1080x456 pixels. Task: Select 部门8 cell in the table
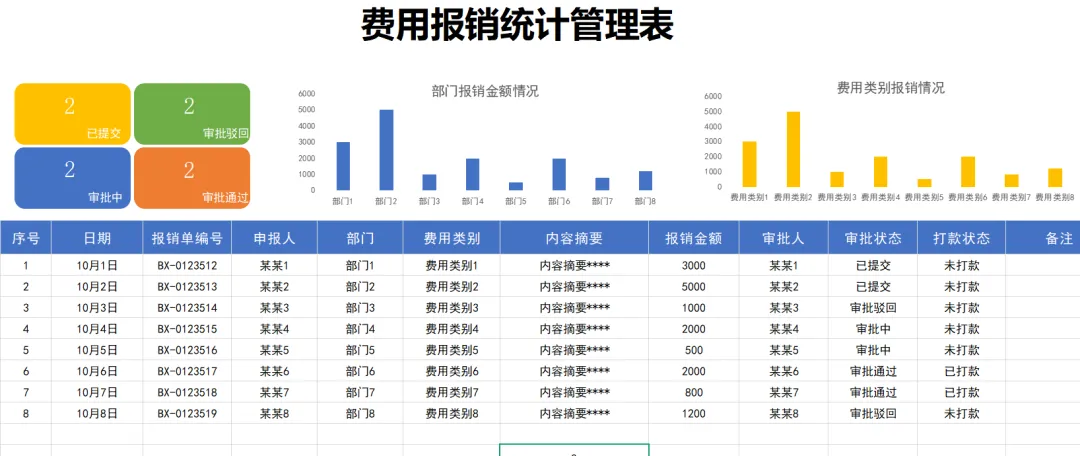pos(360,414)
